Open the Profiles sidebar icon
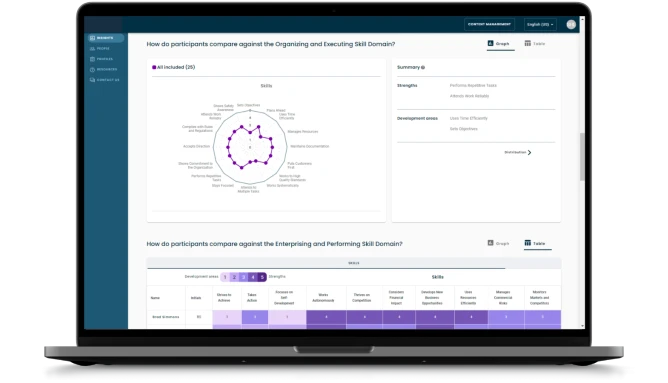 pos(92,59)
